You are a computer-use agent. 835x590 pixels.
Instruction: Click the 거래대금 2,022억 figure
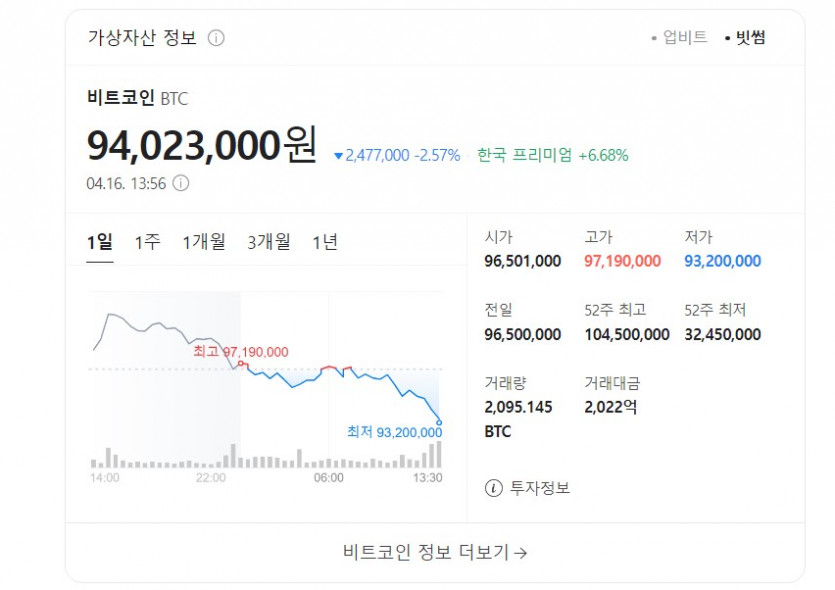pyautogui.click(x=610, y=407)
